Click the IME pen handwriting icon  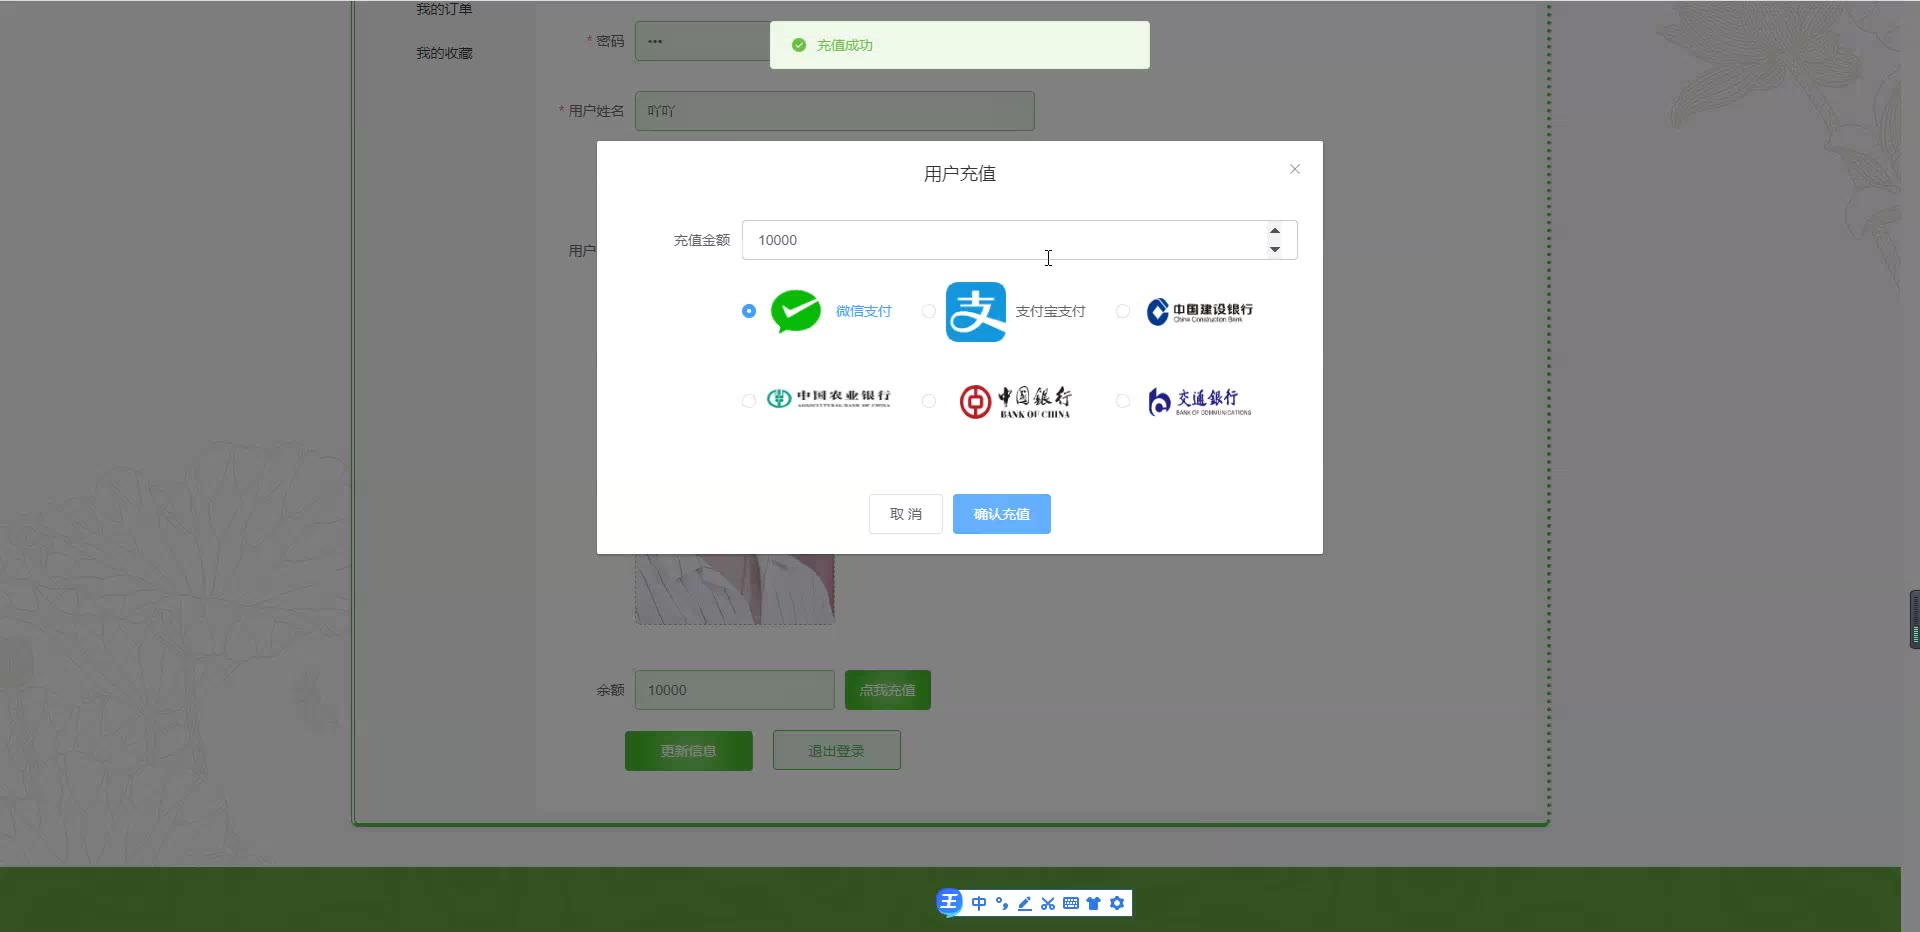1025,903
